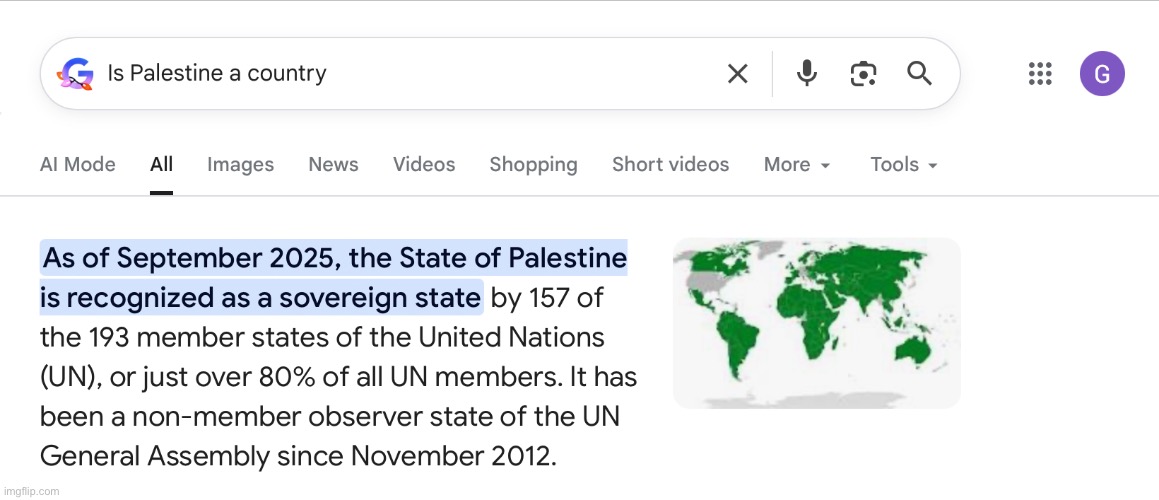Select the All results tab
Screen dimensions: 1159x500
pos(161,165)
